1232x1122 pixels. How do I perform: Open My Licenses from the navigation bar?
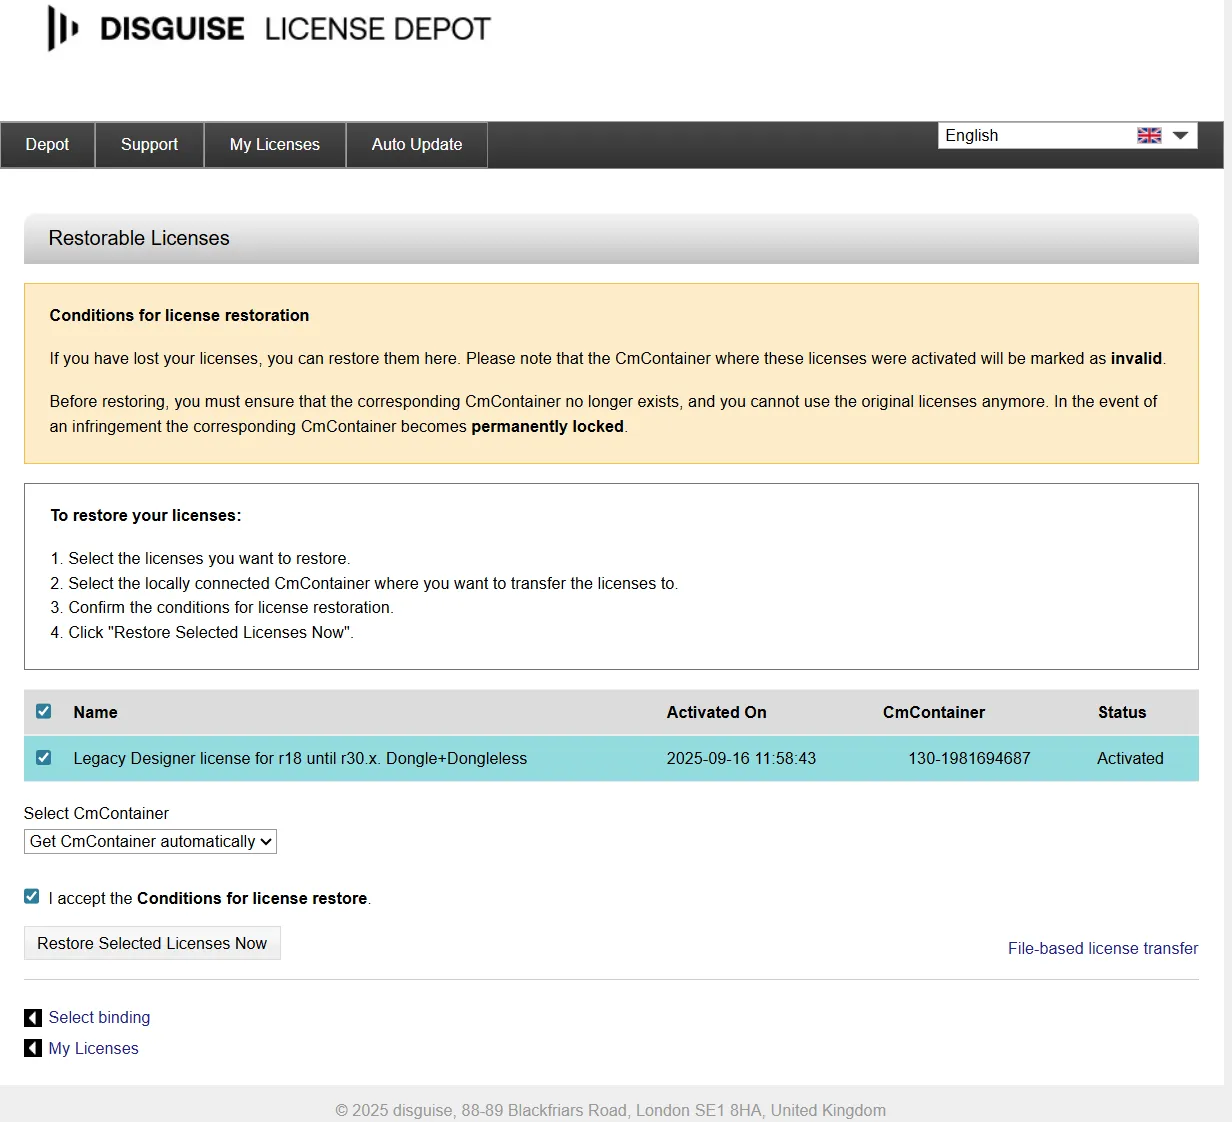(274, 144)
